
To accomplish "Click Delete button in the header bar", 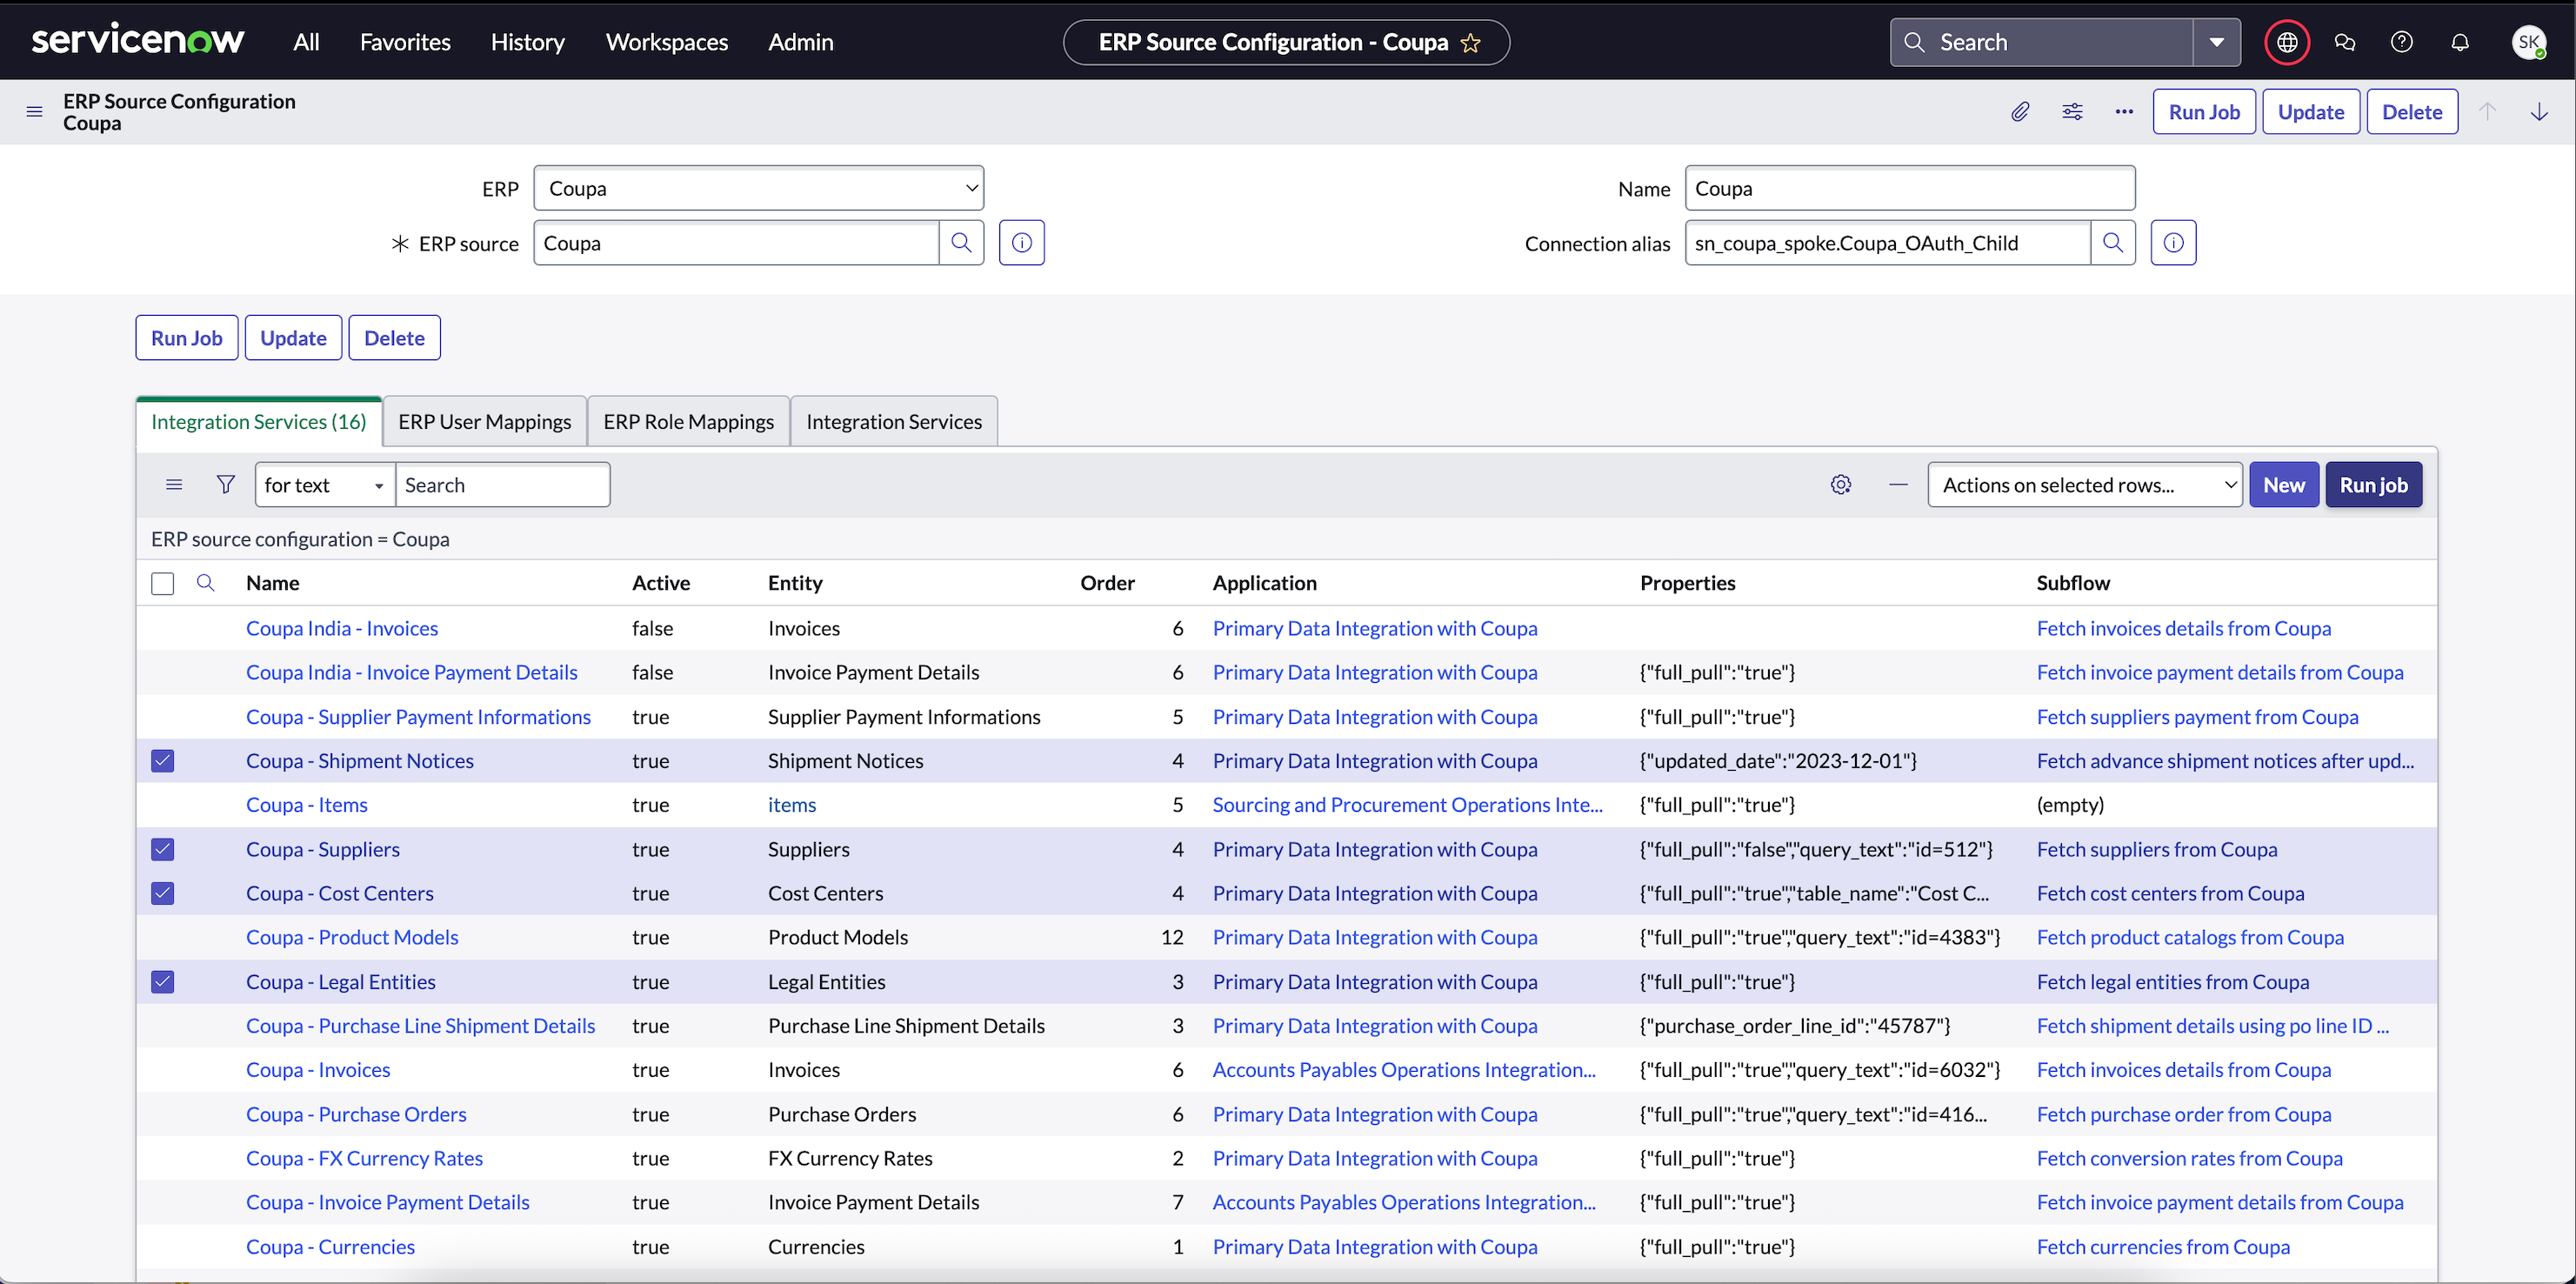I will pos(2412,112).
